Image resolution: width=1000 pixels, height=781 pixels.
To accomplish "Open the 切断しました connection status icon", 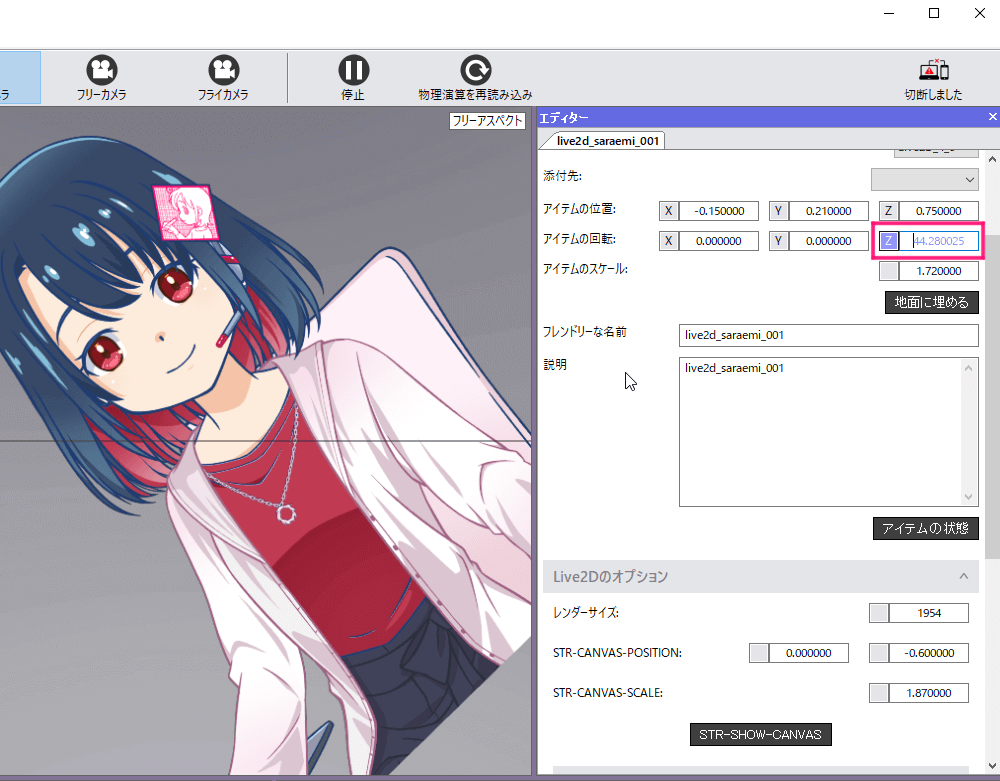I will [x=933, y=78].
